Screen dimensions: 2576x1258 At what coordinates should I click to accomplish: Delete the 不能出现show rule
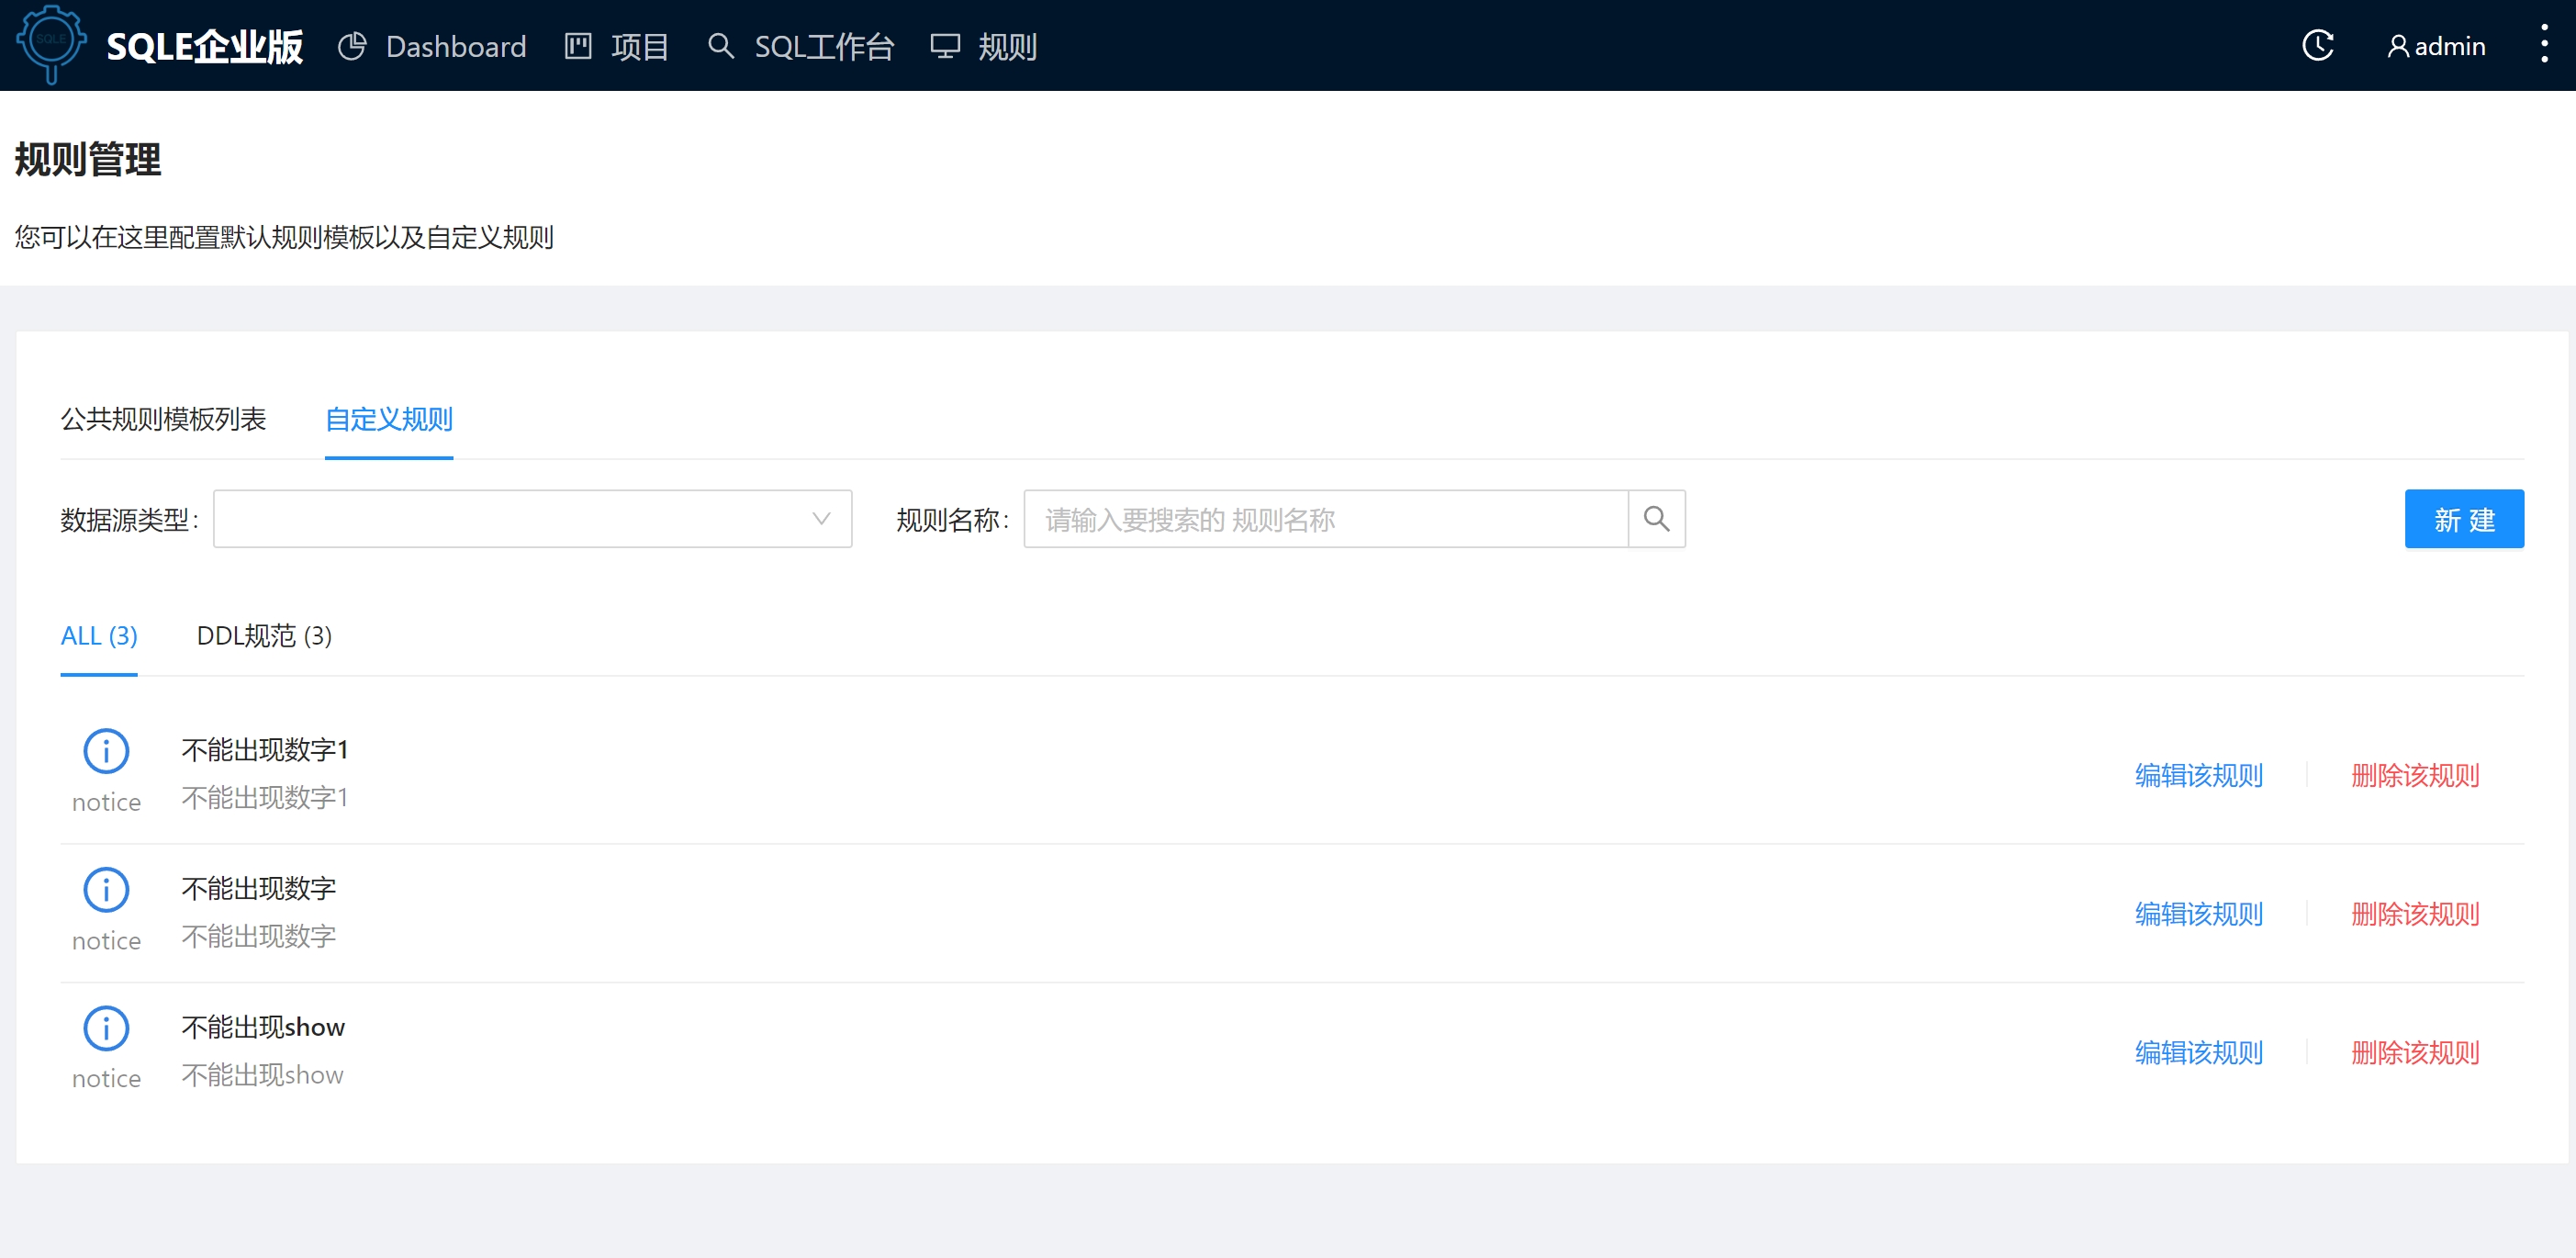2415,1053
